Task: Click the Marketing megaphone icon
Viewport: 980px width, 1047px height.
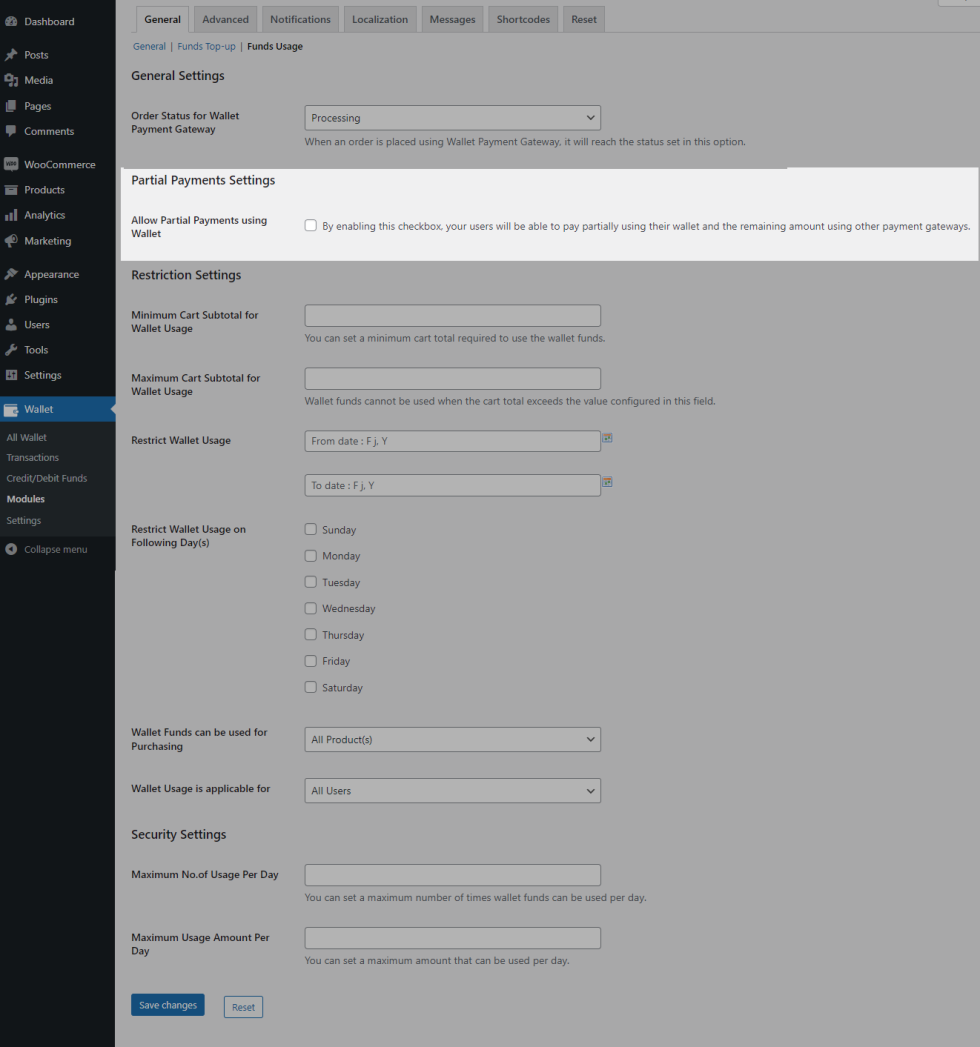Action: click(11, 240)
